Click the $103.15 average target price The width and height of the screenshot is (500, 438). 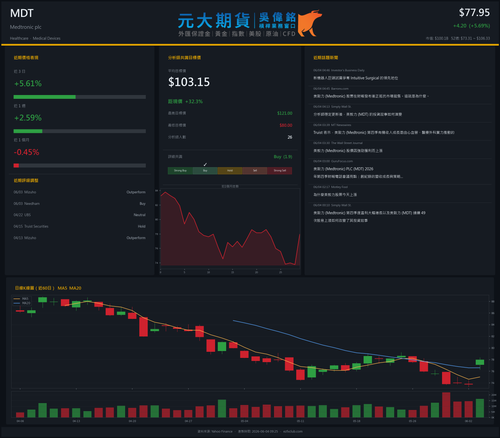point(189,82)
